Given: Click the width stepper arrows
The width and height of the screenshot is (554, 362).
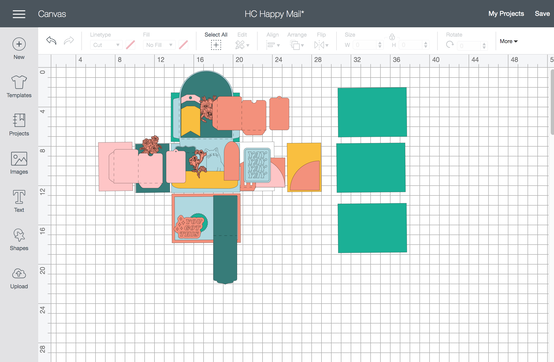Looking at the screenshot, I should [380, 45].
